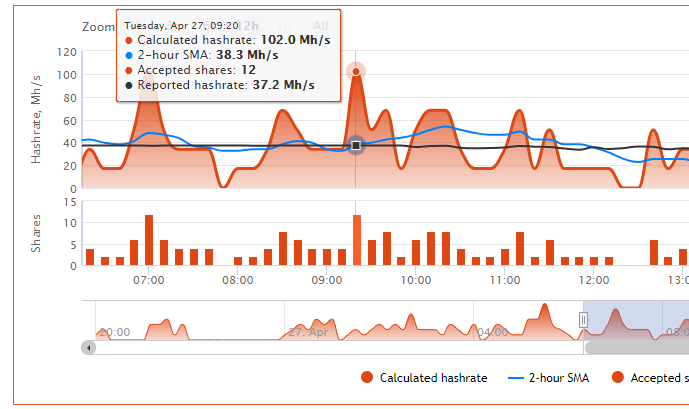The image size is (689, 409).
Task: Click the navigator's left range handle
Action: 583,319
